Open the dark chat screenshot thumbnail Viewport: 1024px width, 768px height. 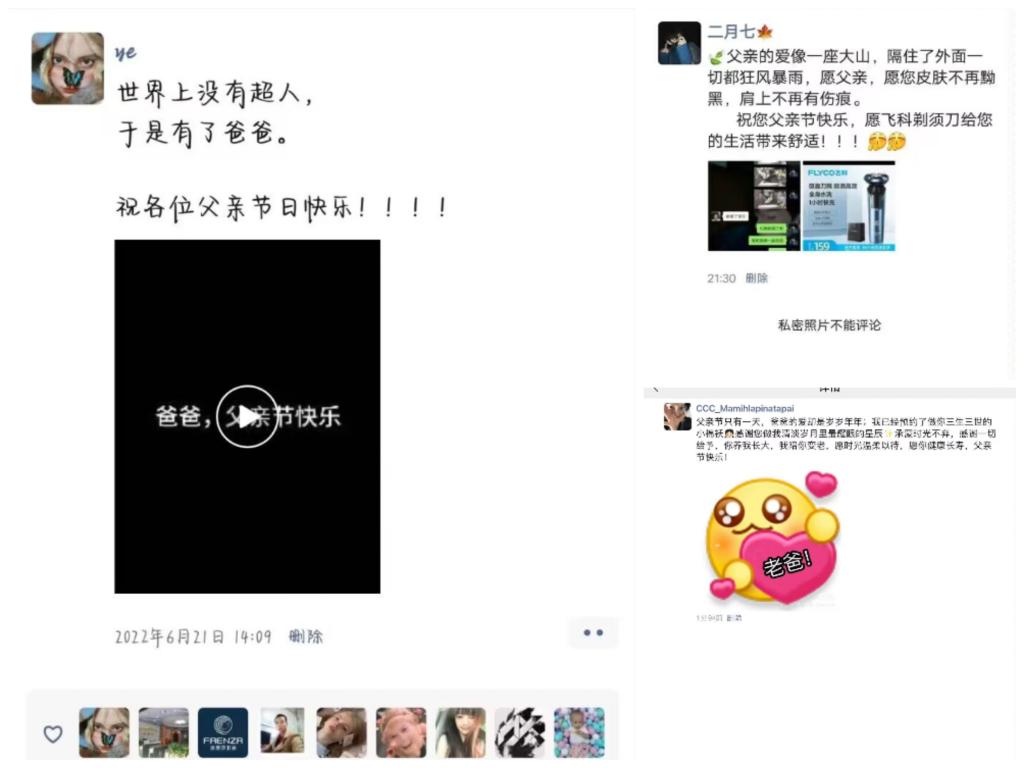[x=754, y=206]
